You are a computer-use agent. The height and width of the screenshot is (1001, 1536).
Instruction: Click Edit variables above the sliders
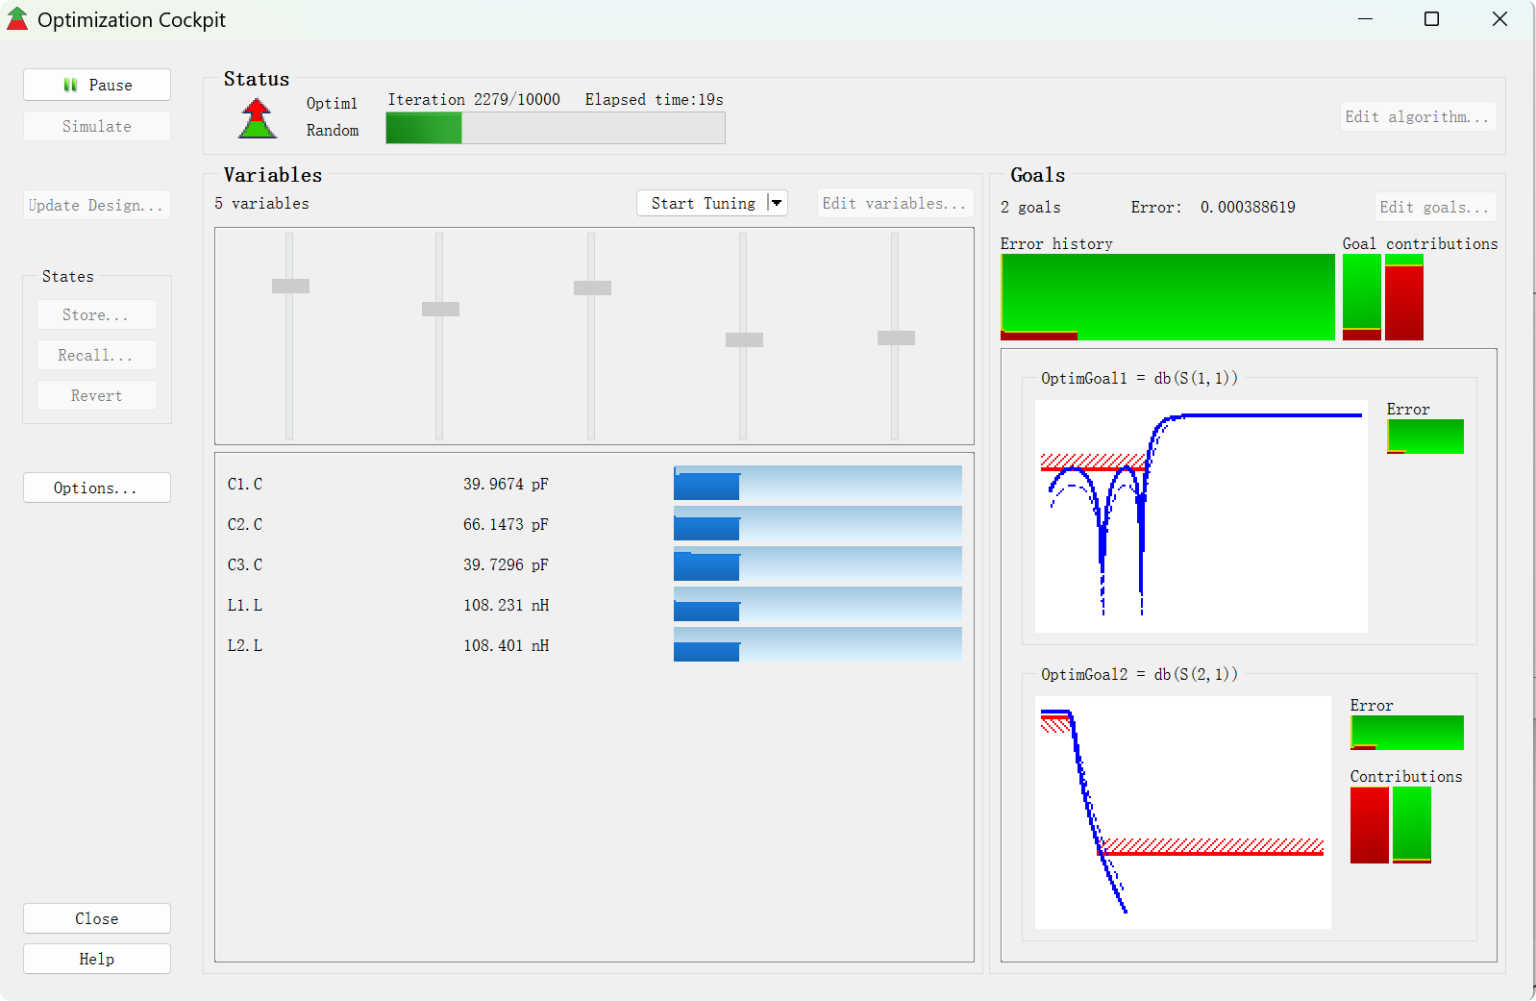pos(894,202)
